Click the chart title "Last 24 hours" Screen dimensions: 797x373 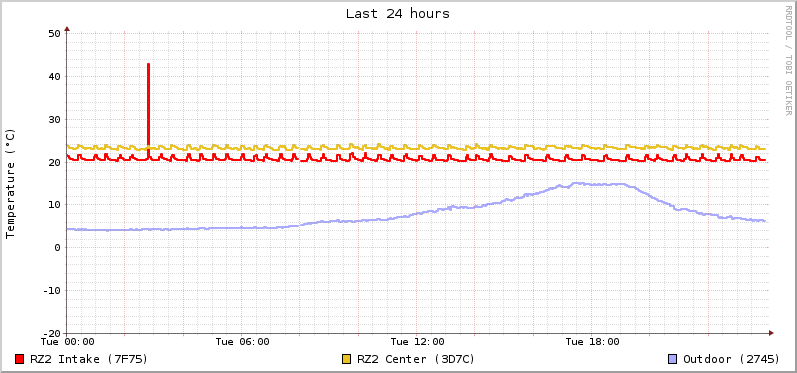pos(398,14)
